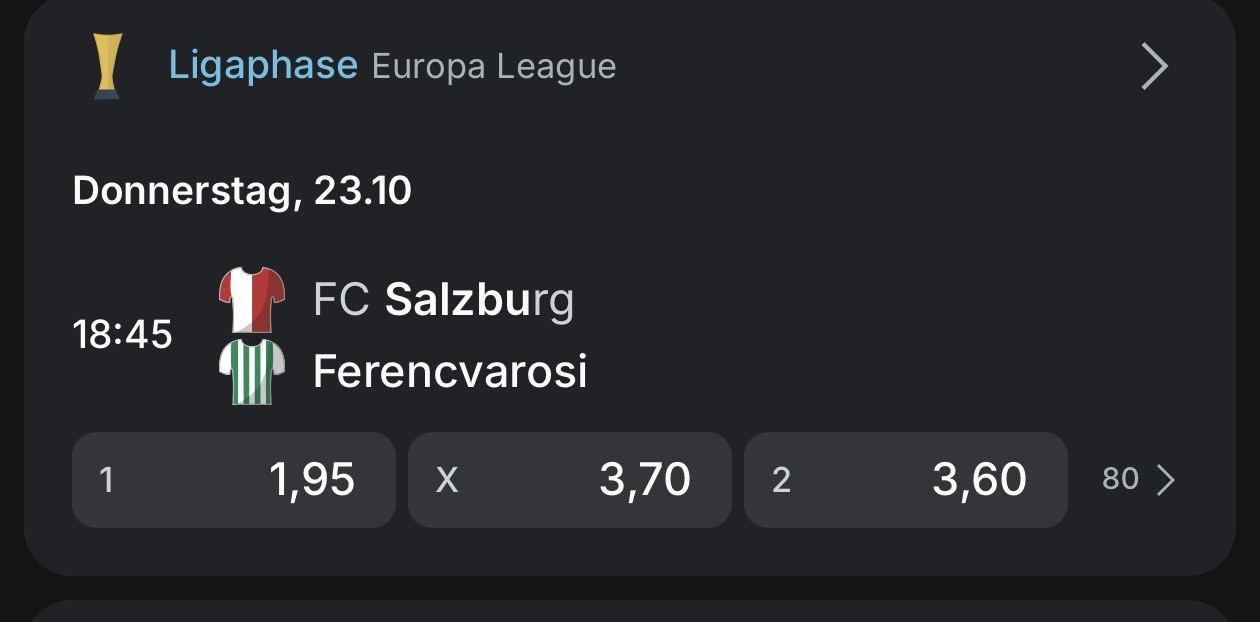Expand the league using the top-right chevron

pyautogui.click(x=1154, y=67)
